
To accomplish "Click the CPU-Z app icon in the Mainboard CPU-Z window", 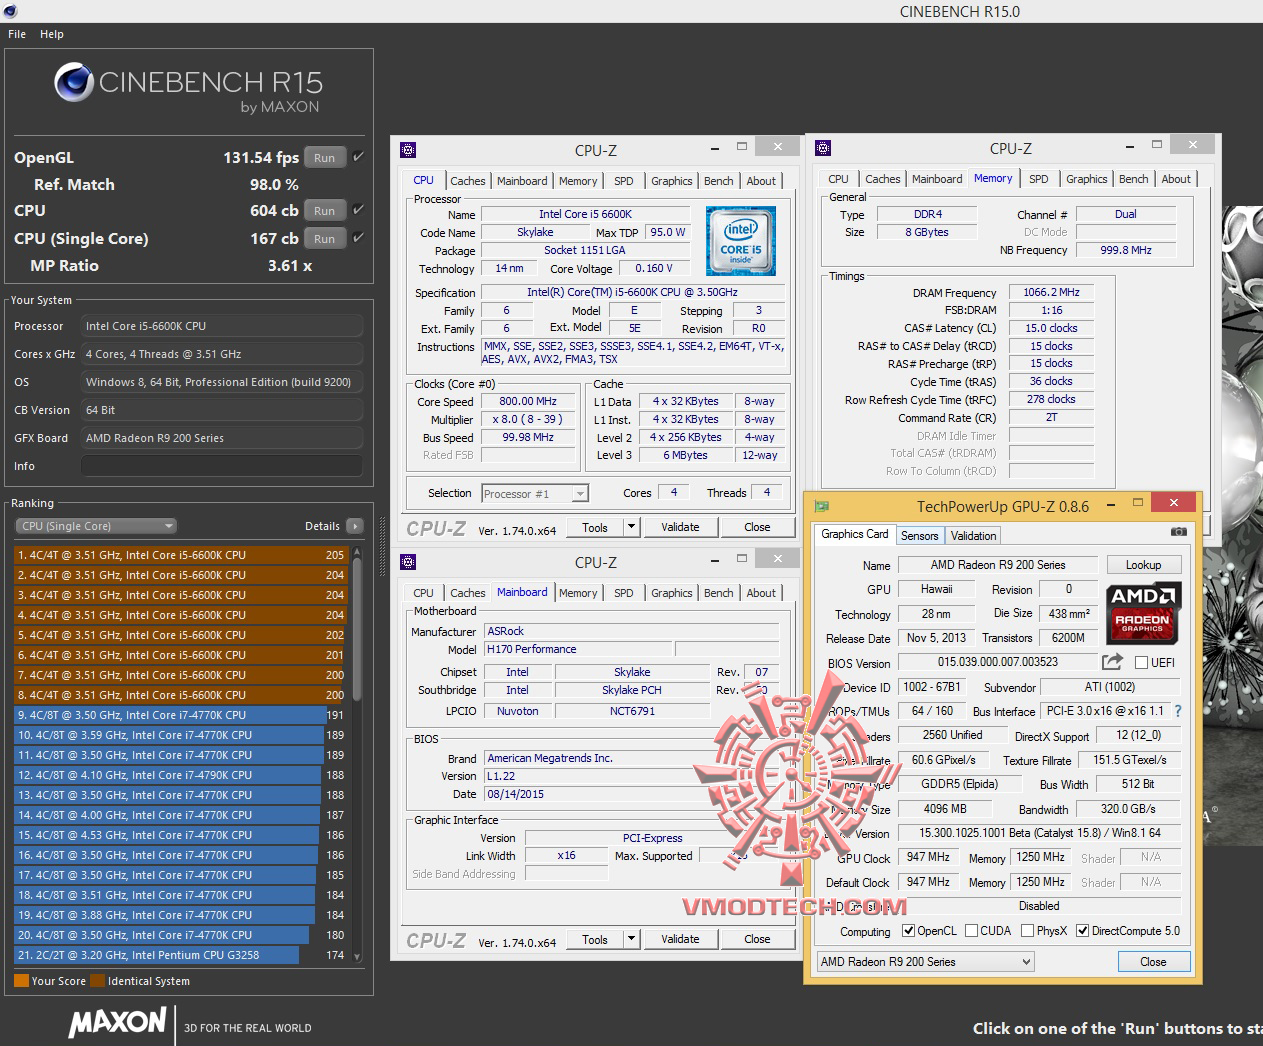I will pos(408,562).
